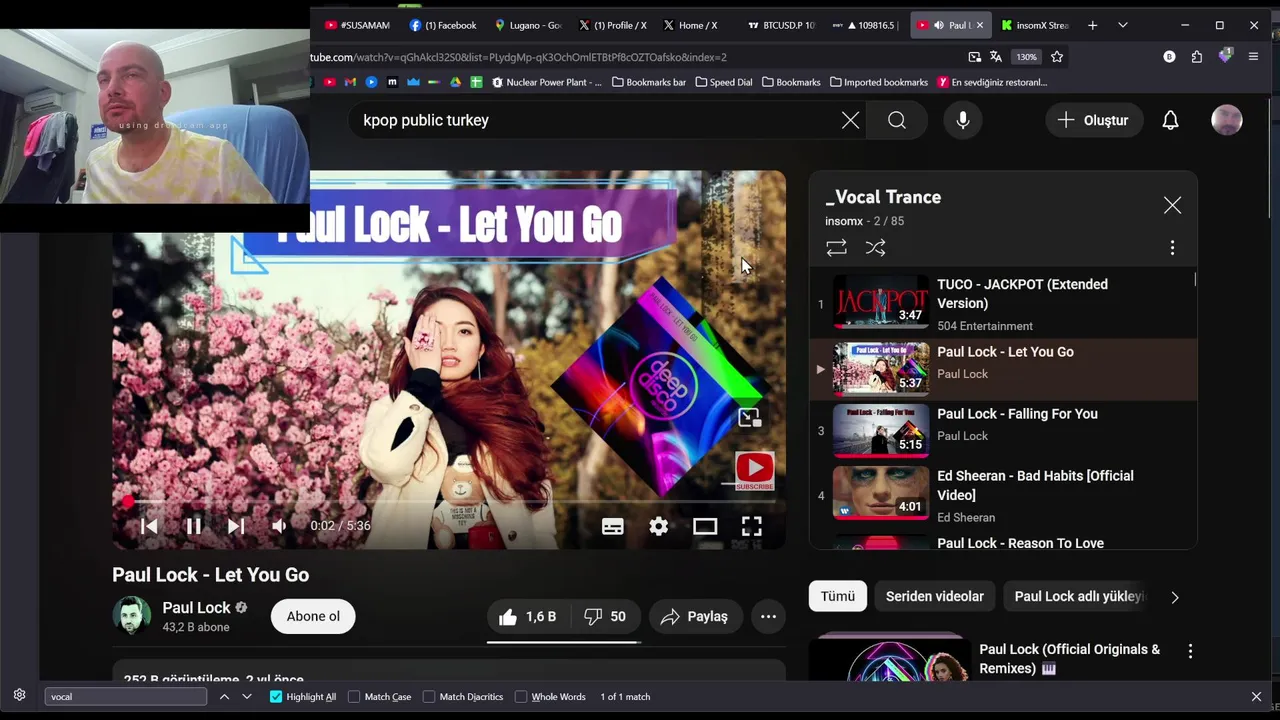Close the find bar

pyautogui.click(x=1256, y=696)
